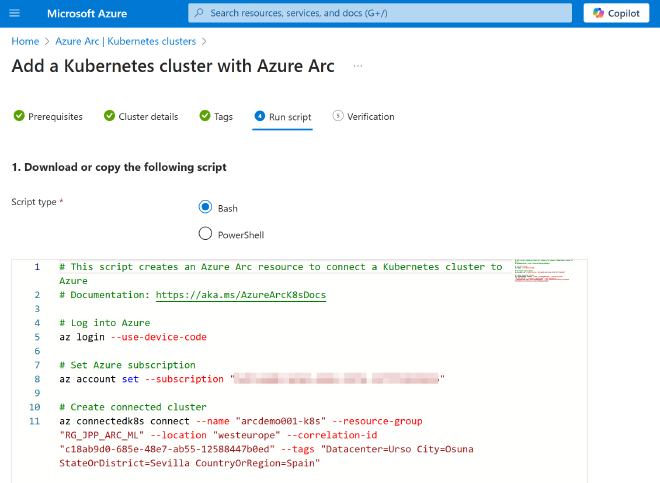Click the Tags green checkmark icon
660x483 pixels.
[205, 115]
